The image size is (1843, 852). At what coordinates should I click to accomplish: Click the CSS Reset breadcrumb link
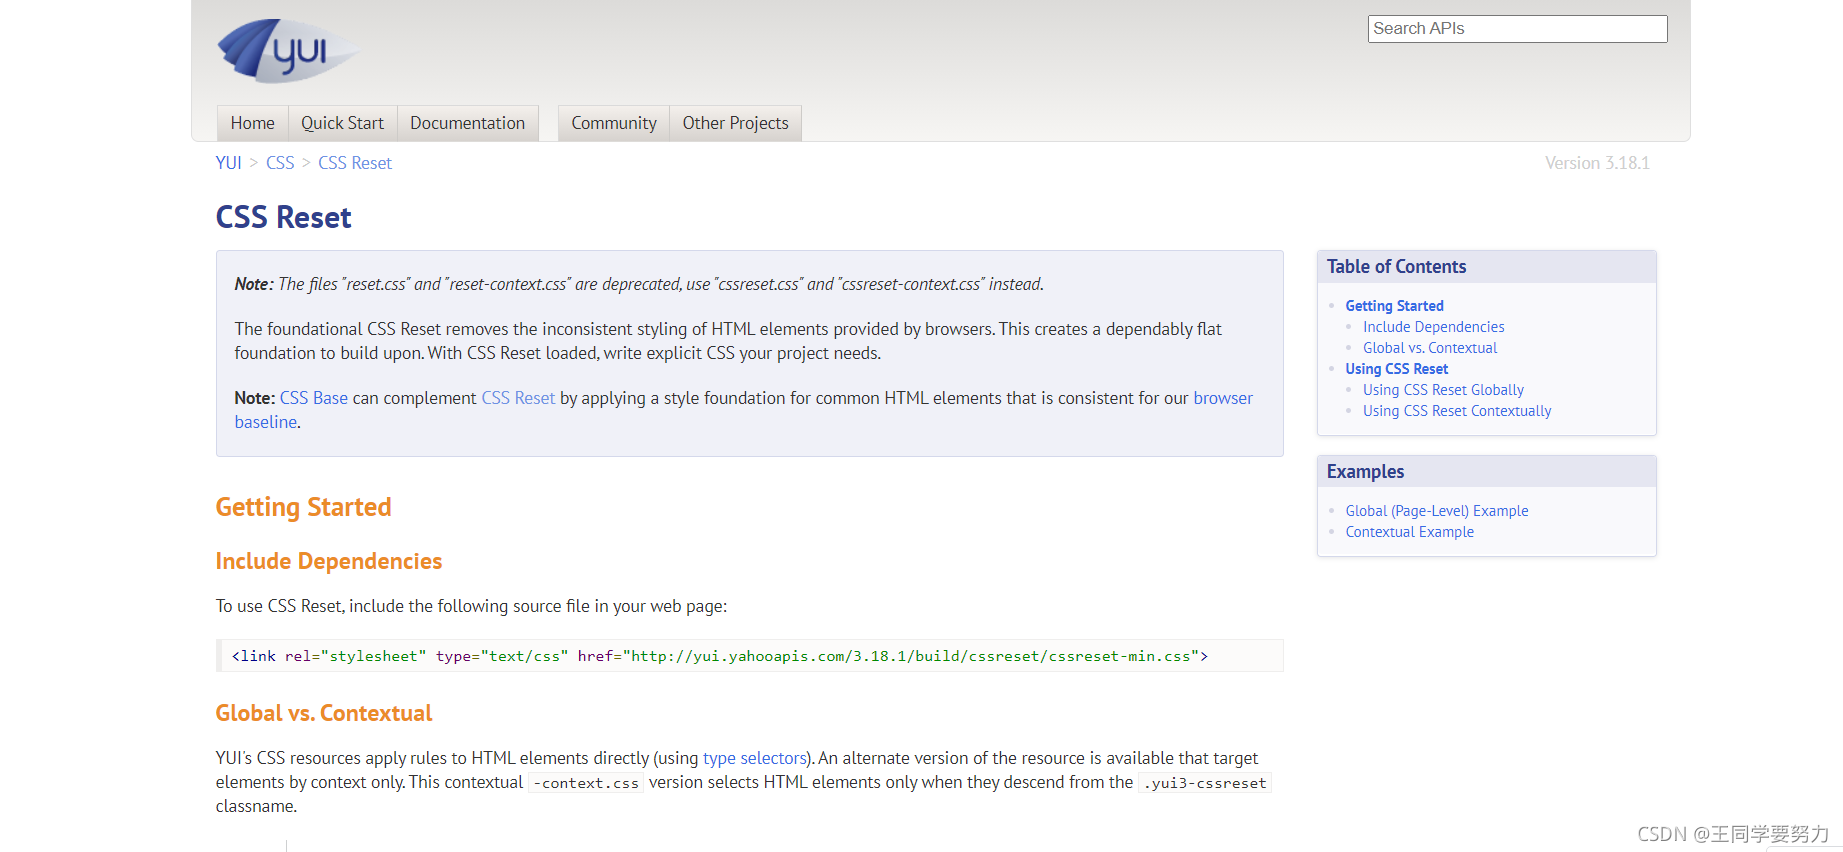(x=355, y=163)
